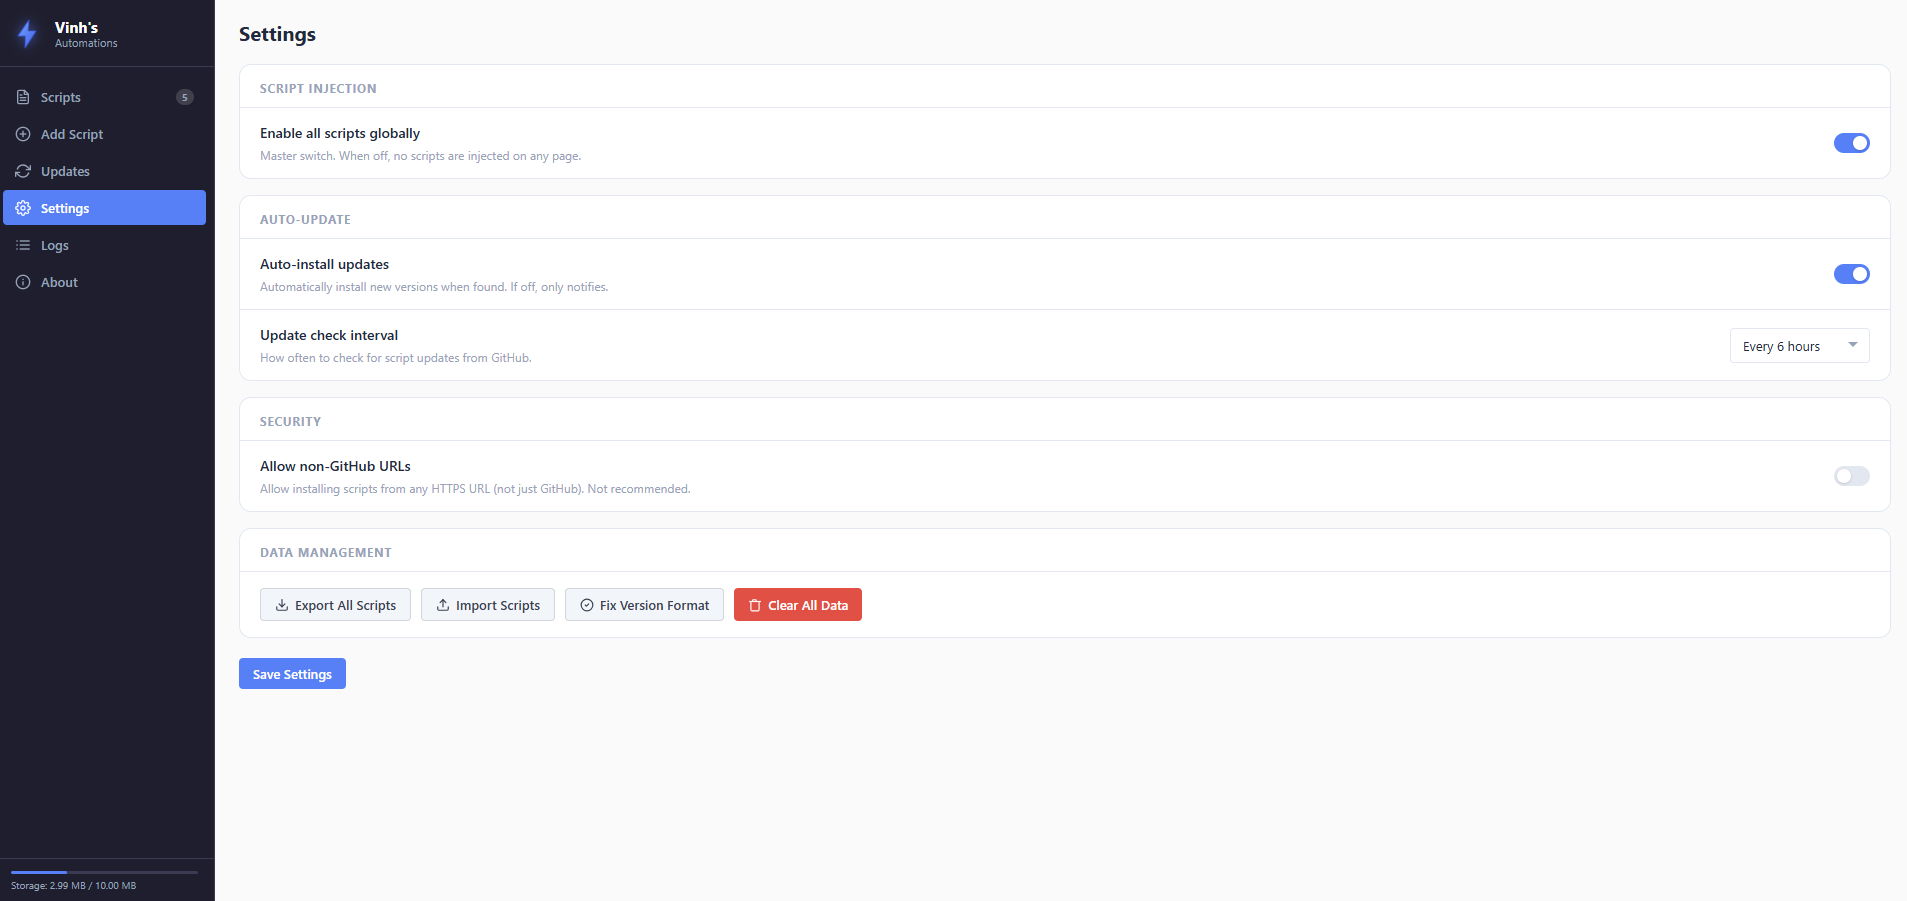Click the trash icon on Clear All Data
This screenshot has height=901, width=1907.
pos(755,605)
